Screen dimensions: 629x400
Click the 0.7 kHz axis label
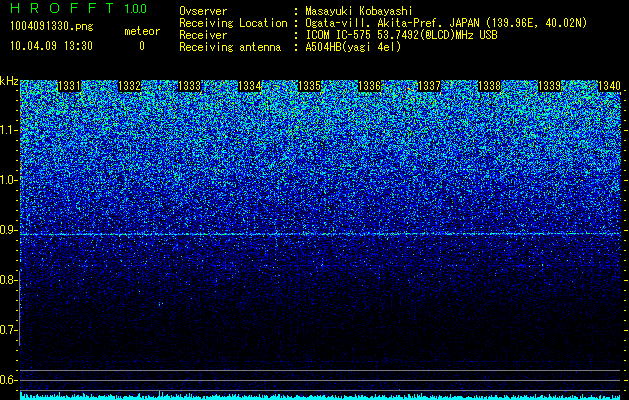click(7, 330)
